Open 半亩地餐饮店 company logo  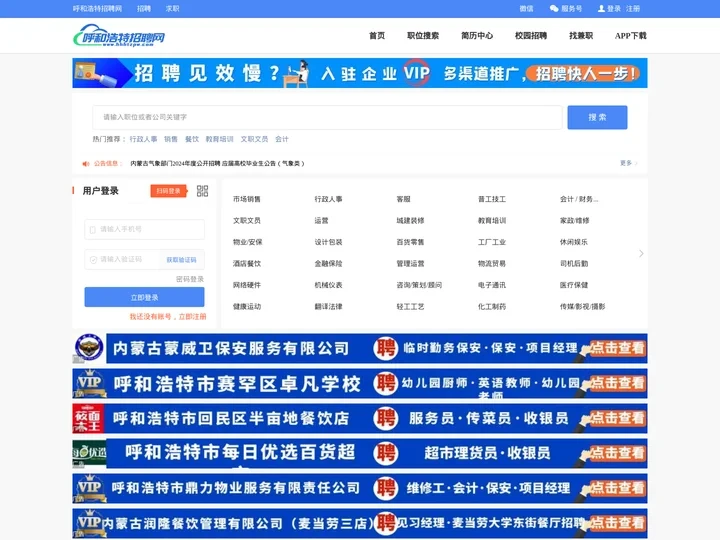(x=89, y=418)
